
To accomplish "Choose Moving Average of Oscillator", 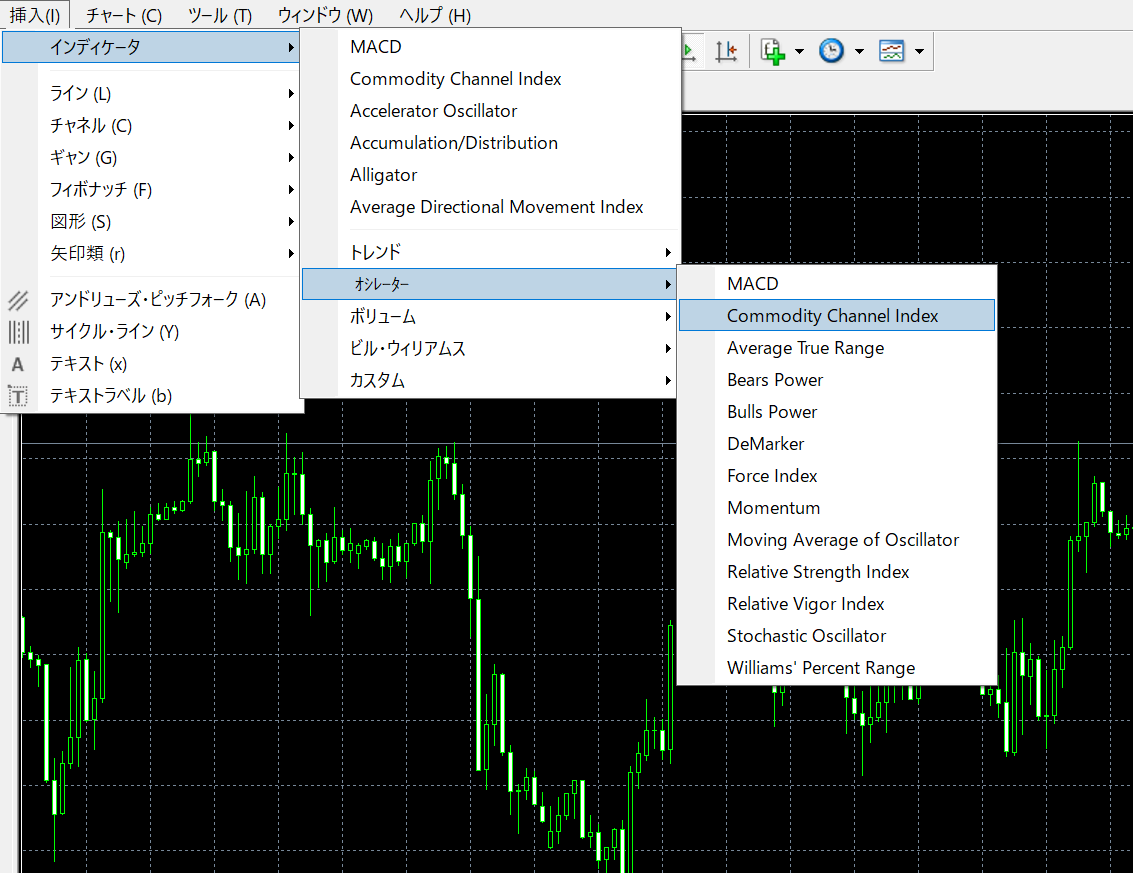I will coord(837,540).
